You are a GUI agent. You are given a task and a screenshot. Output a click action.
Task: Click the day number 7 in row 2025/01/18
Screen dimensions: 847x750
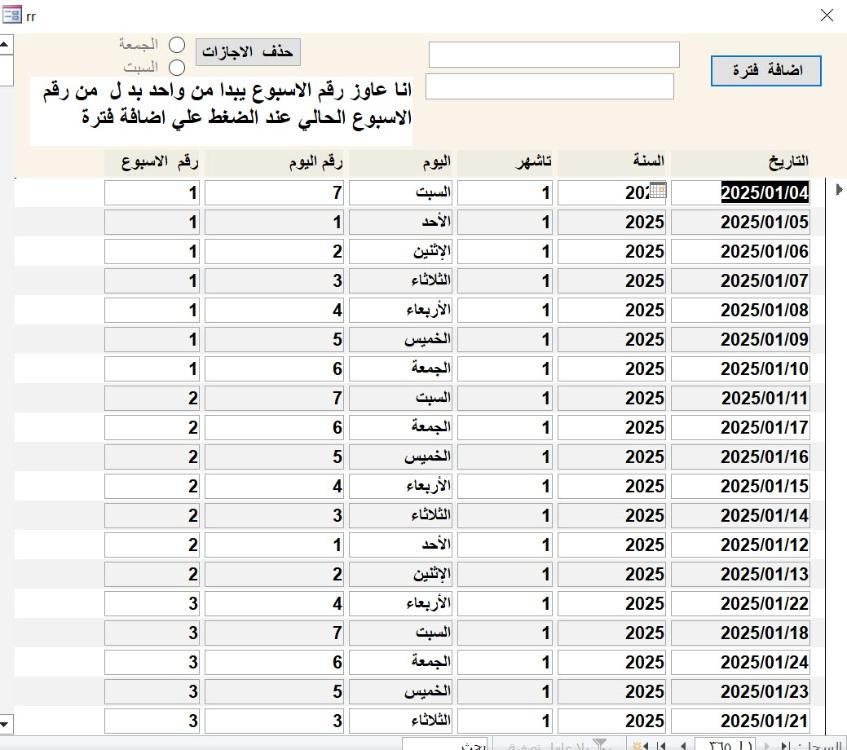click(x=274, y=633)
